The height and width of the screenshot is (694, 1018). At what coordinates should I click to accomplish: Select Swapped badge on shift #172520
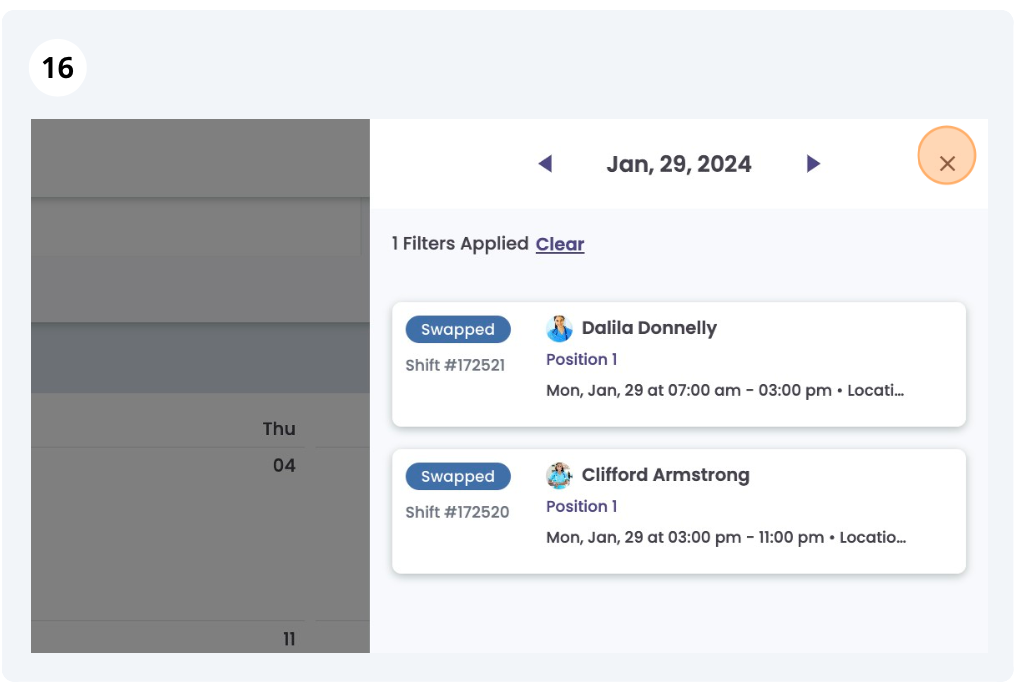458,476
